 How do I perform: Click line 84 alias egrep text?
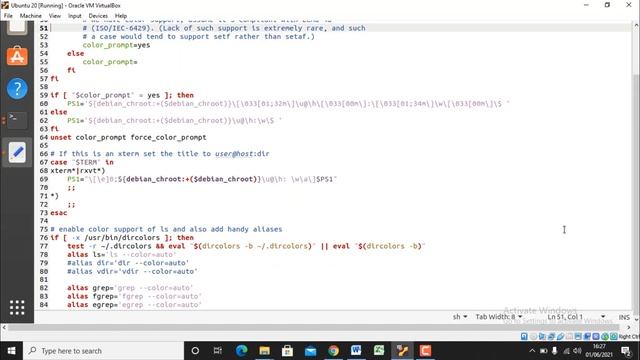pyautogui.click(x=134, y=304)
